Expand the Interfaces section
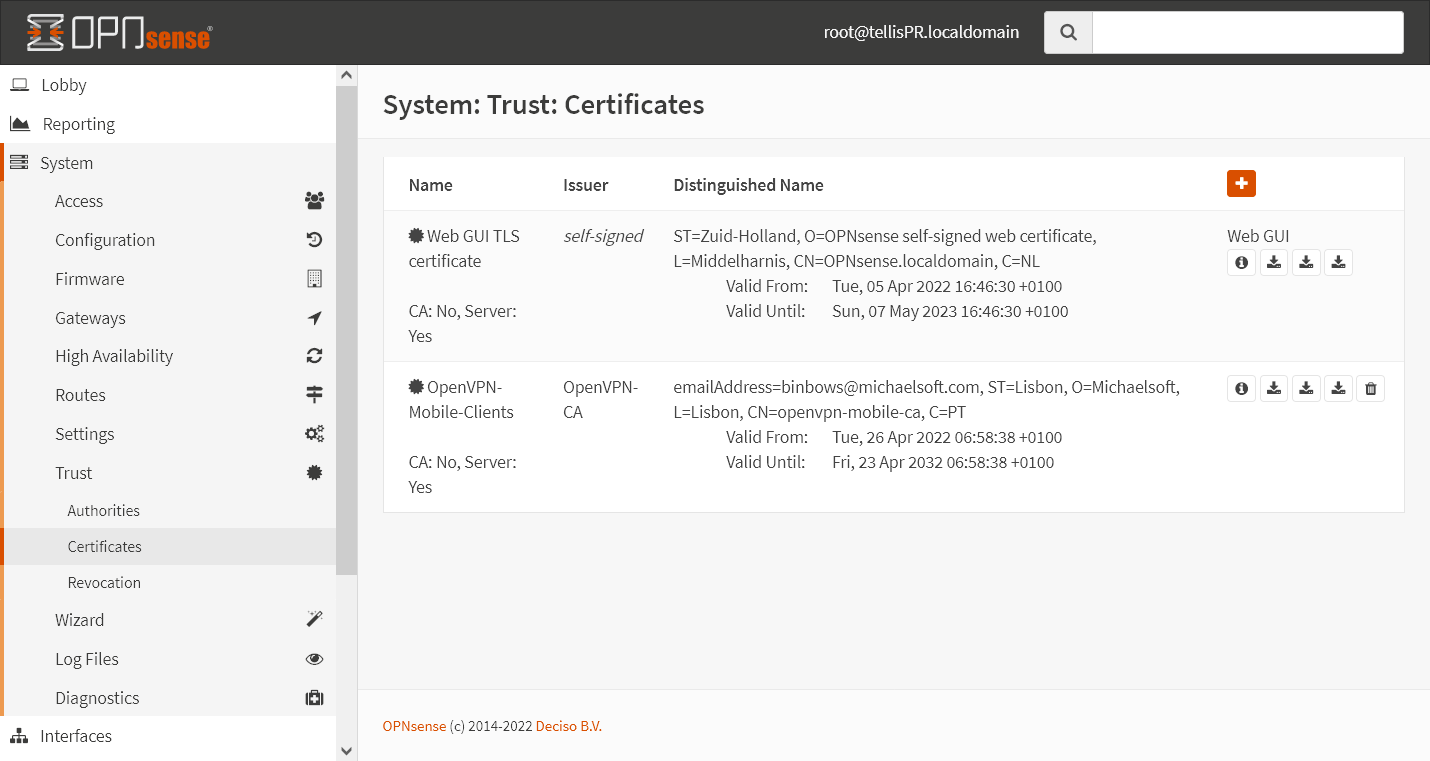 [x=75, y=736]
